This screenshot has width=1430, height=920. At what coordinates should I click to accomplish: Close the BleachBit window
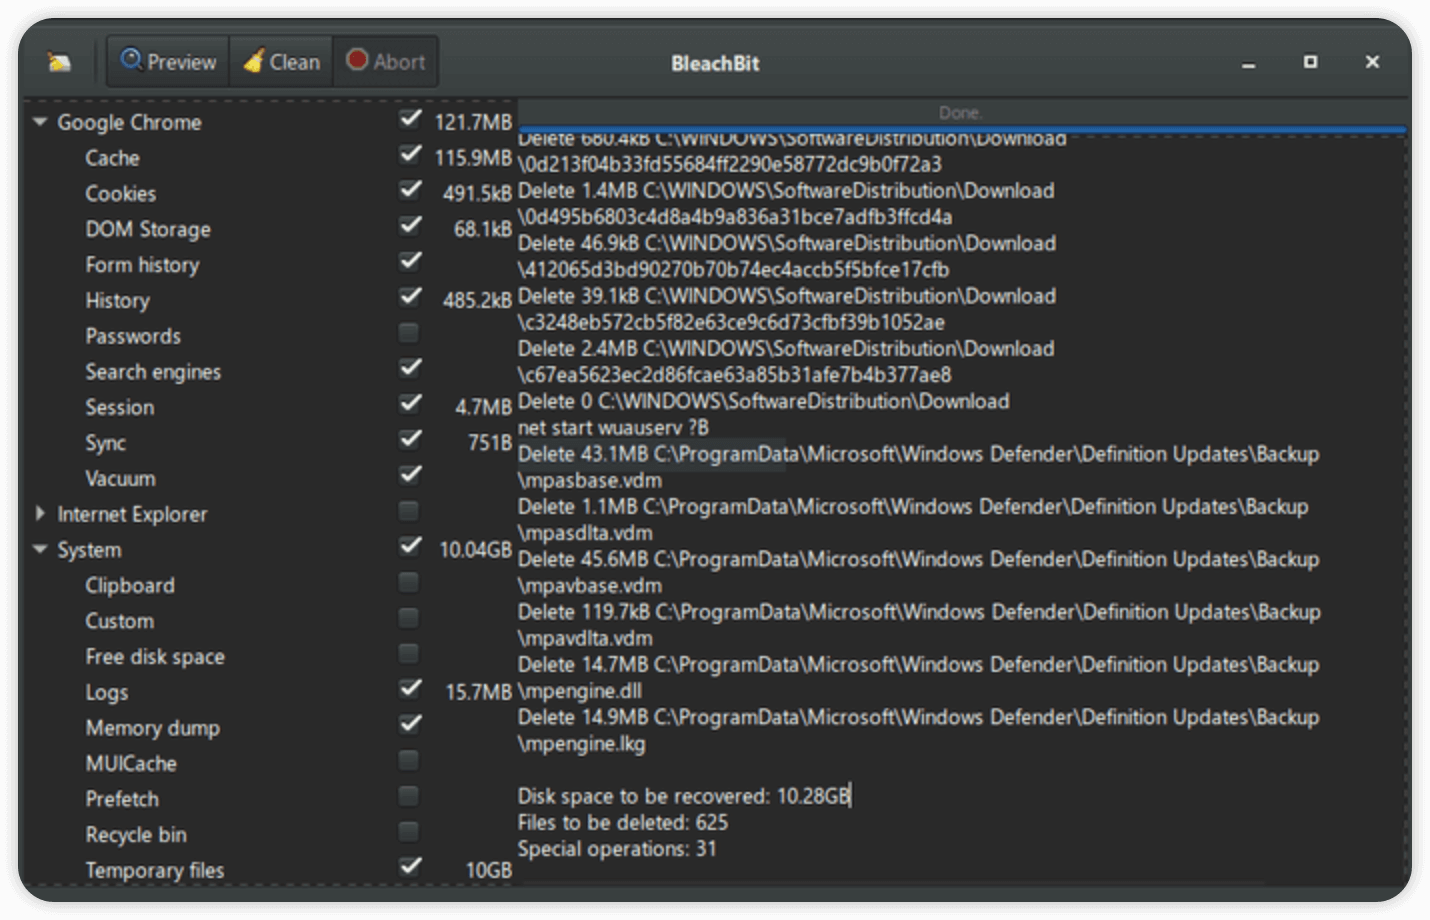coord(1372,62)
